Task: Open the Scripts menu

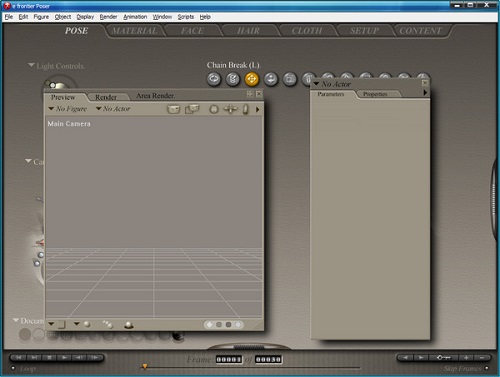Action: (x=186, y=17)
